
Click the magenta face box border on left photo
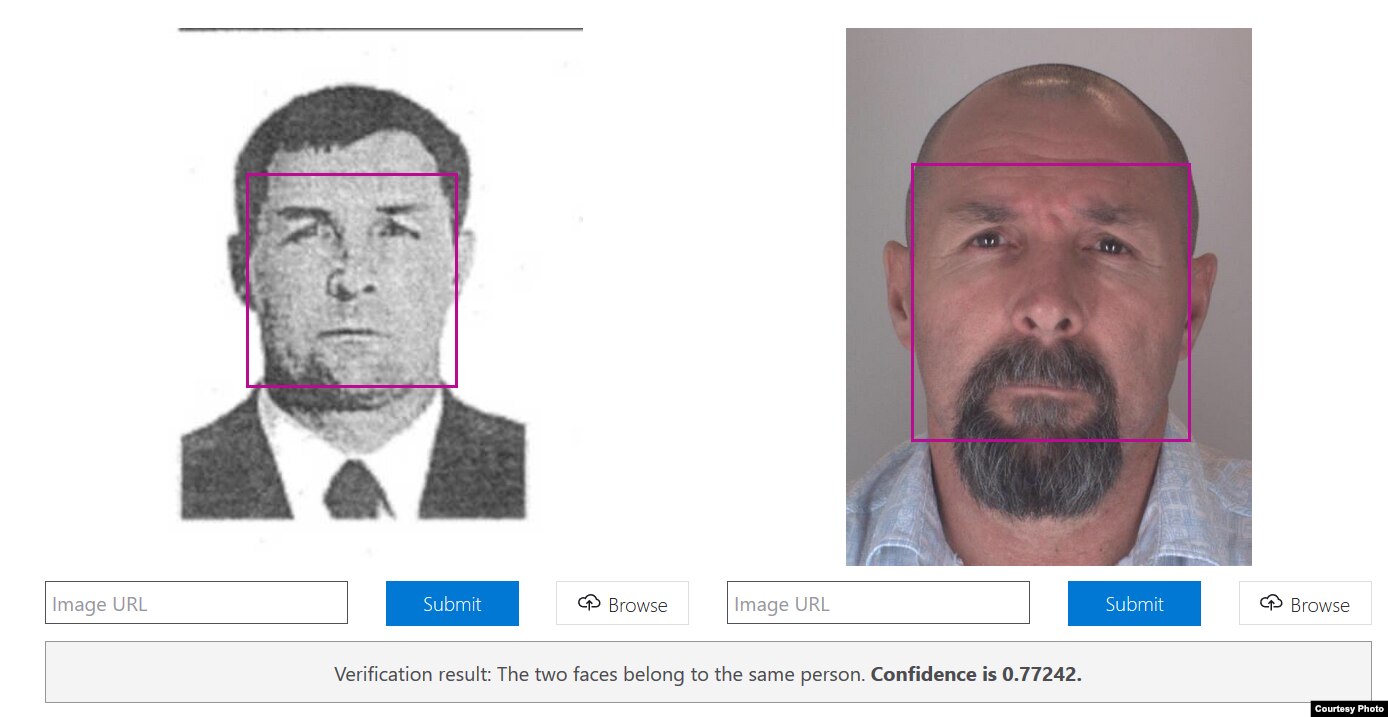247,280
